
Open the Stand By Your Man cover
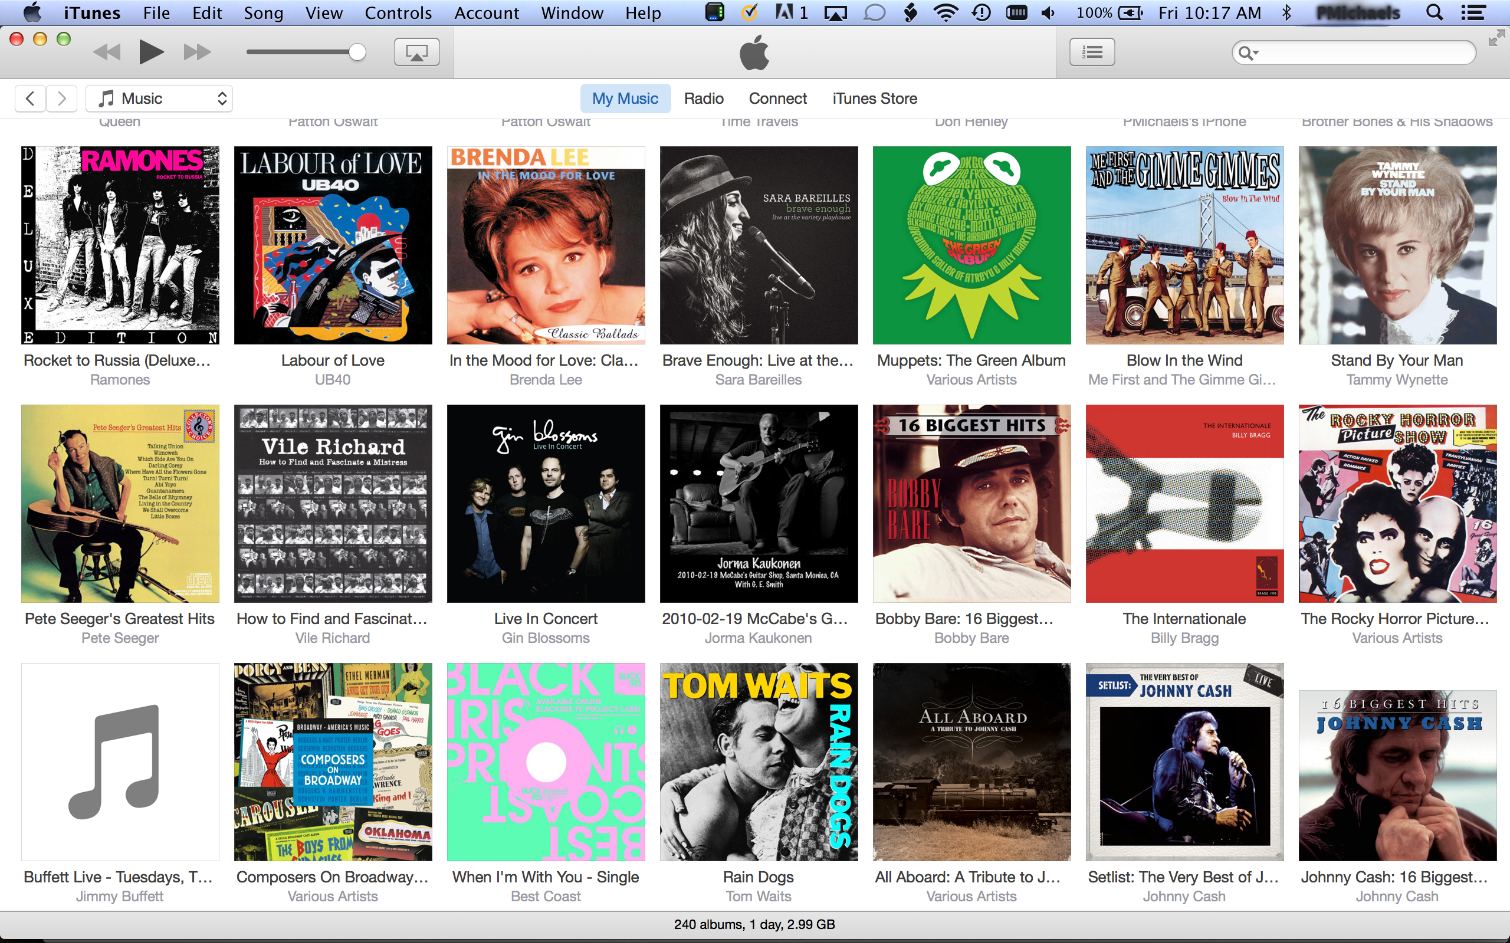point(1398,245)
